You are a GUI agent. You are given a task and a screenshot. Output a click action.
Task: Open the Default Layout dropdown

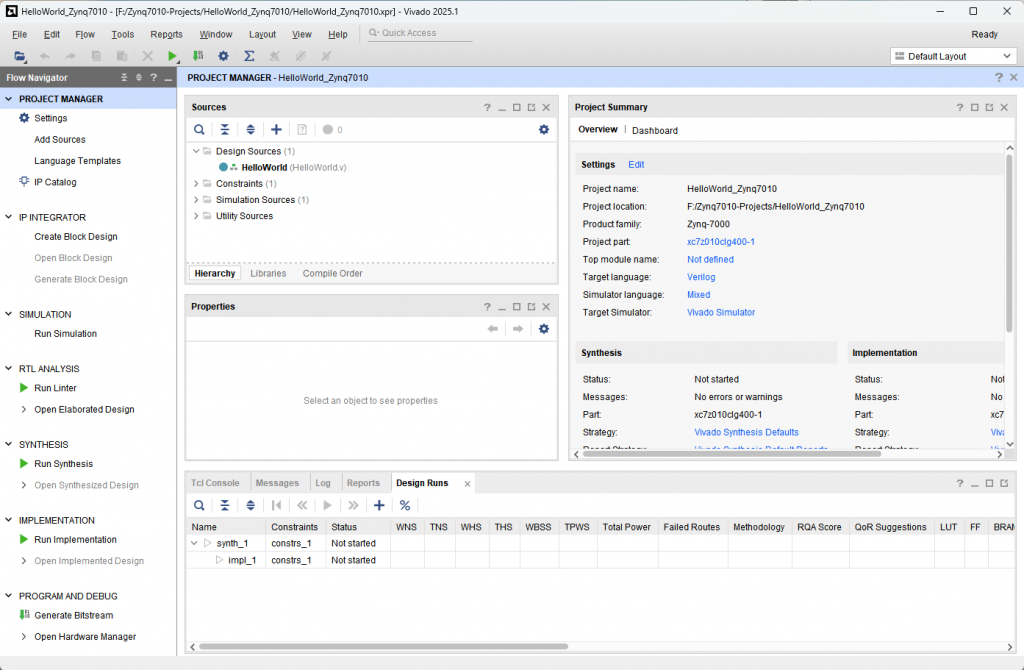(x=953, y=56)
